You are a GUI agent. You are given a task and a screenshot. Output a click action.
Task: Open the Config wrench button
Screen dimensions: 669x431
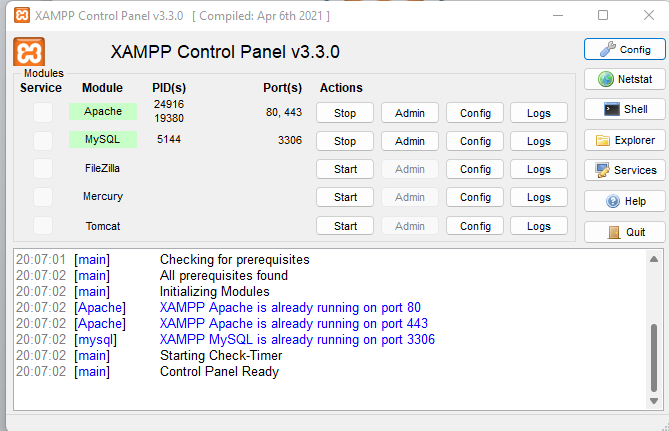tap(608, 49)
